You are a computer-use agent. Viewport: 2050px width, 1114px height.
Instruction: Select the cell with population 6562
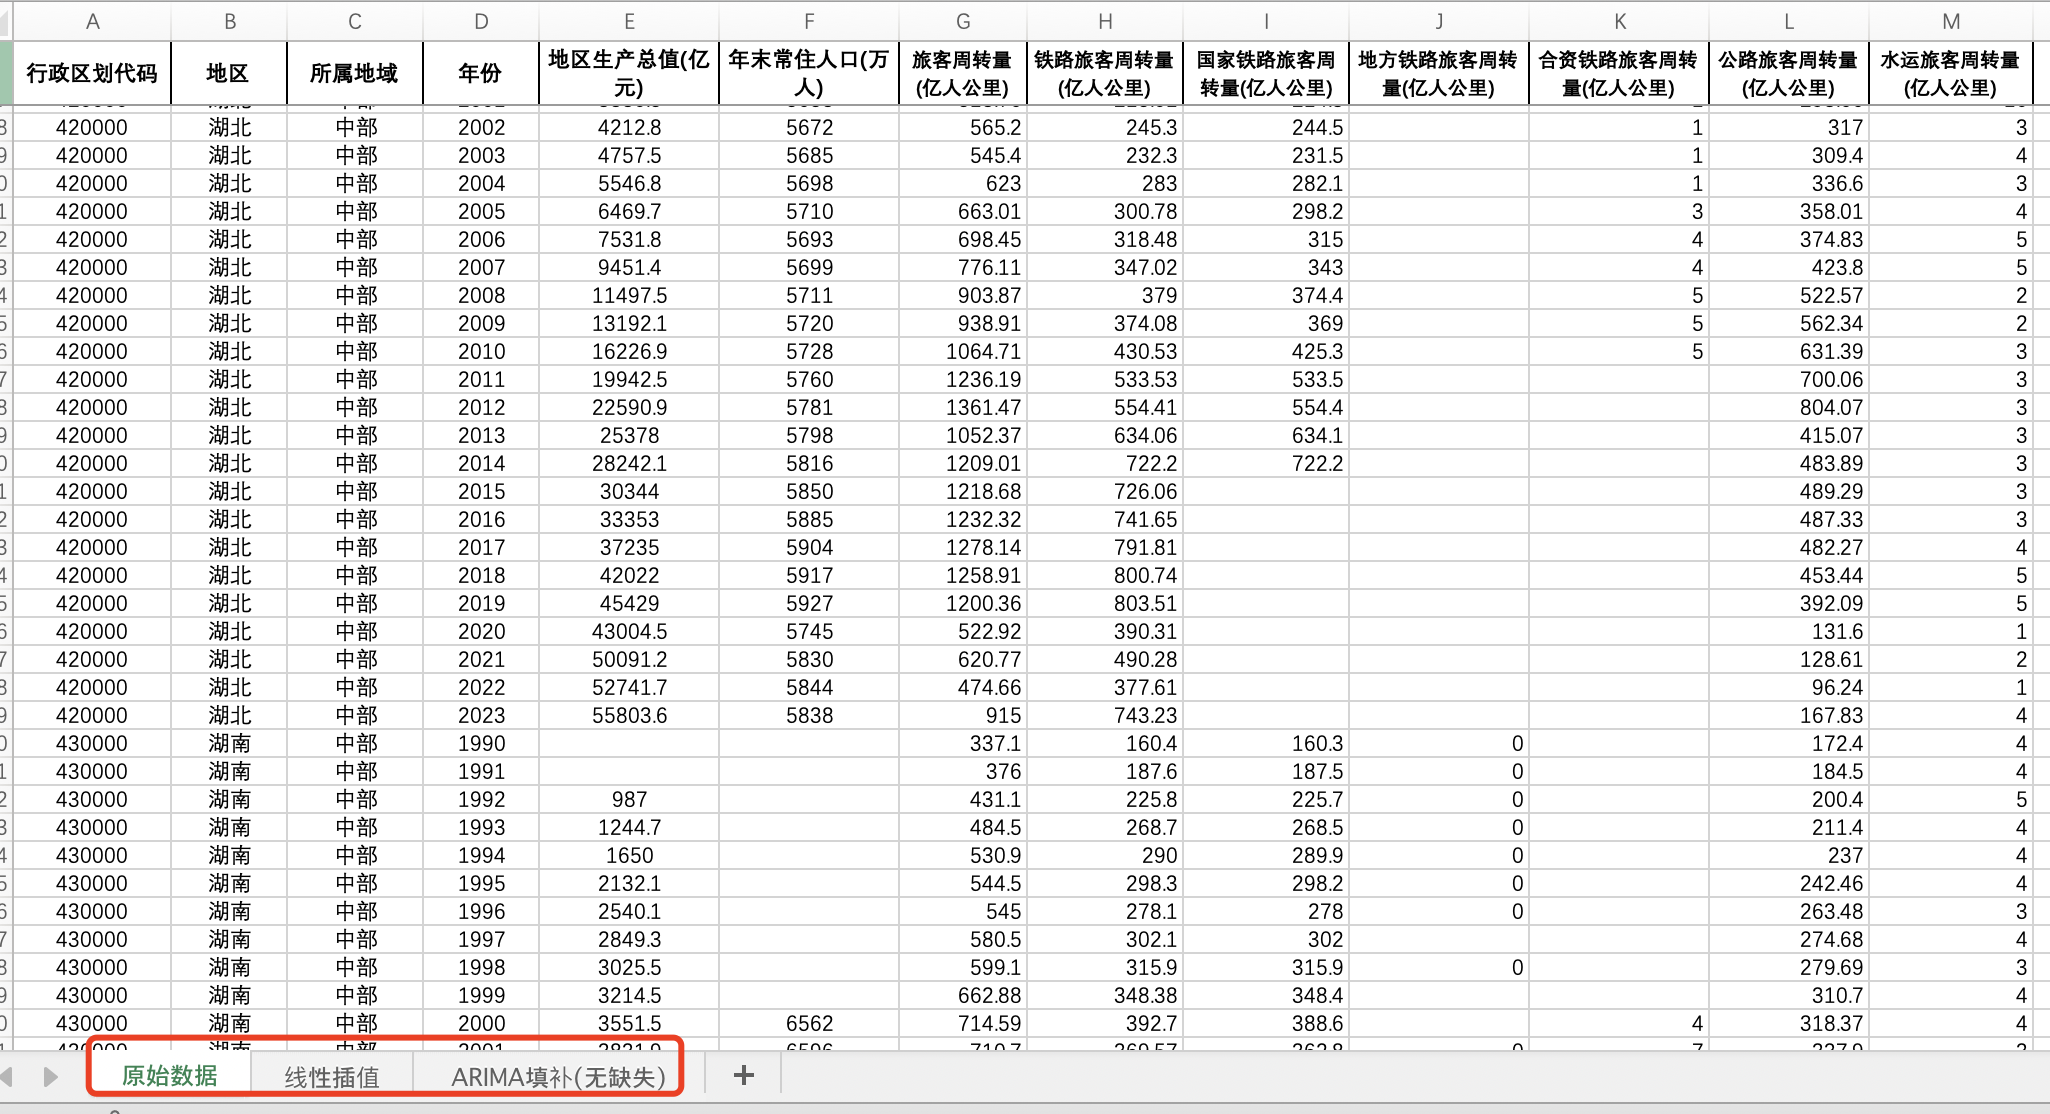[808, 1023]
